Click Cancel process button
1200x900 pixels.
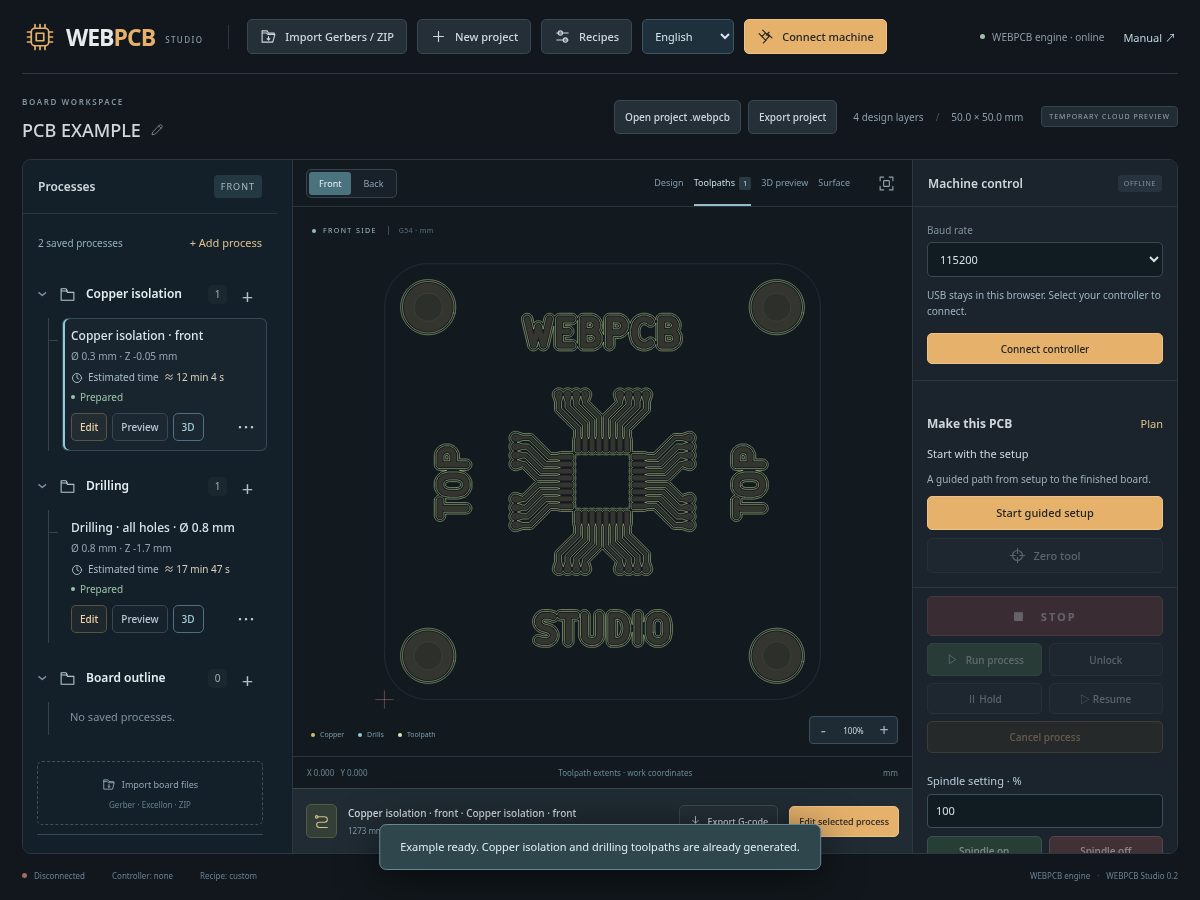point(1045,737)
